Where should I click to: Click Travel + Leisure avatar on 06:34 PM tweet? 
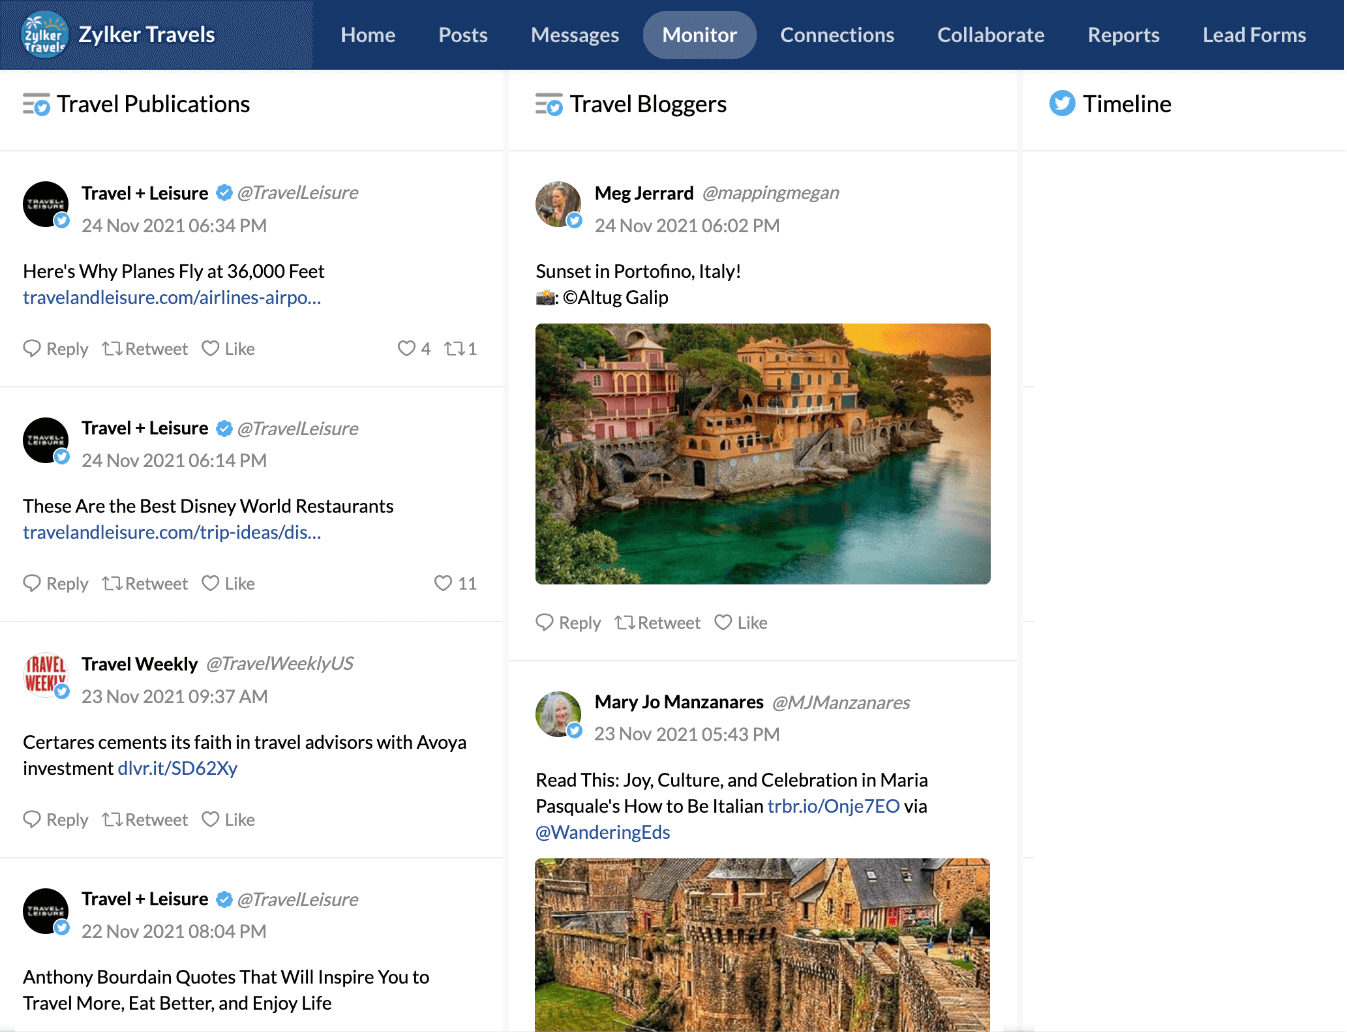pos(46,204)
